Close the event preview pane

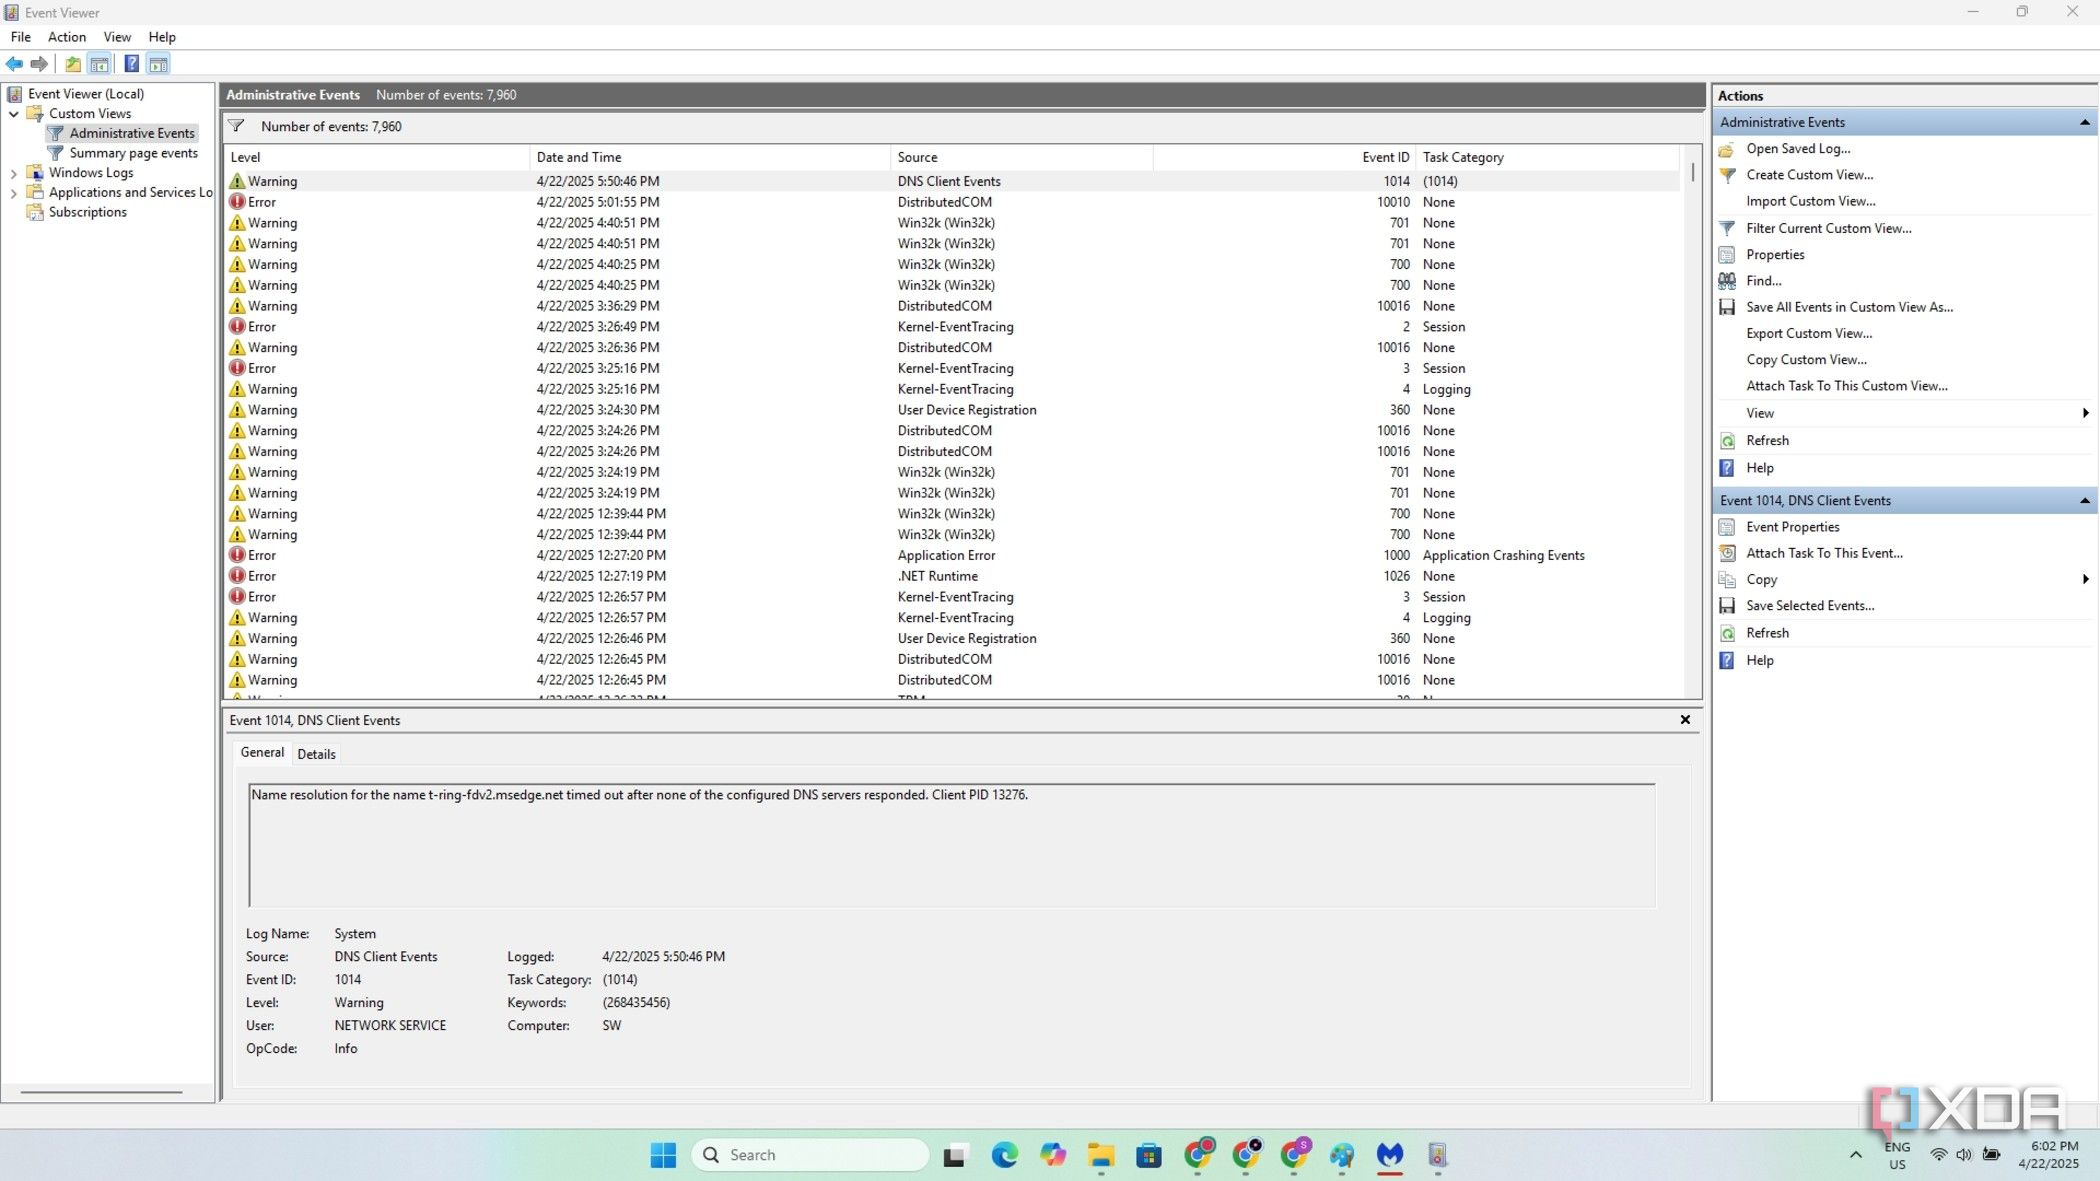[x=1685, y=720]
